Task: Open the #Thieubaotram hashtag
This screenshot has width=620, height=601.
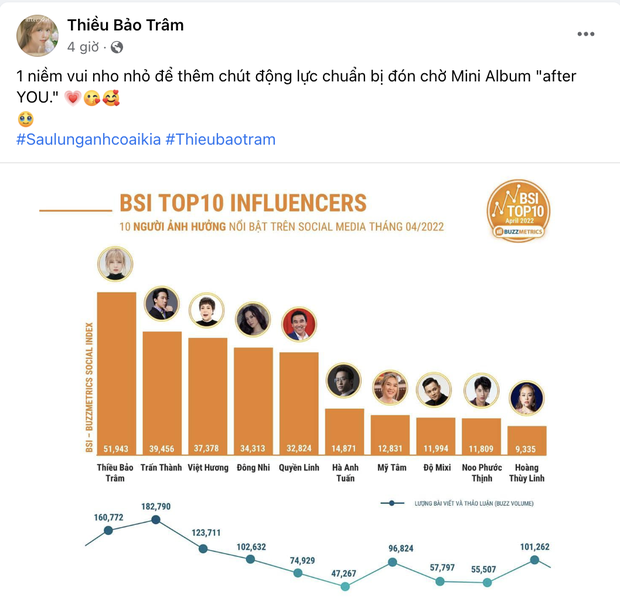Action: coord(220,139)
